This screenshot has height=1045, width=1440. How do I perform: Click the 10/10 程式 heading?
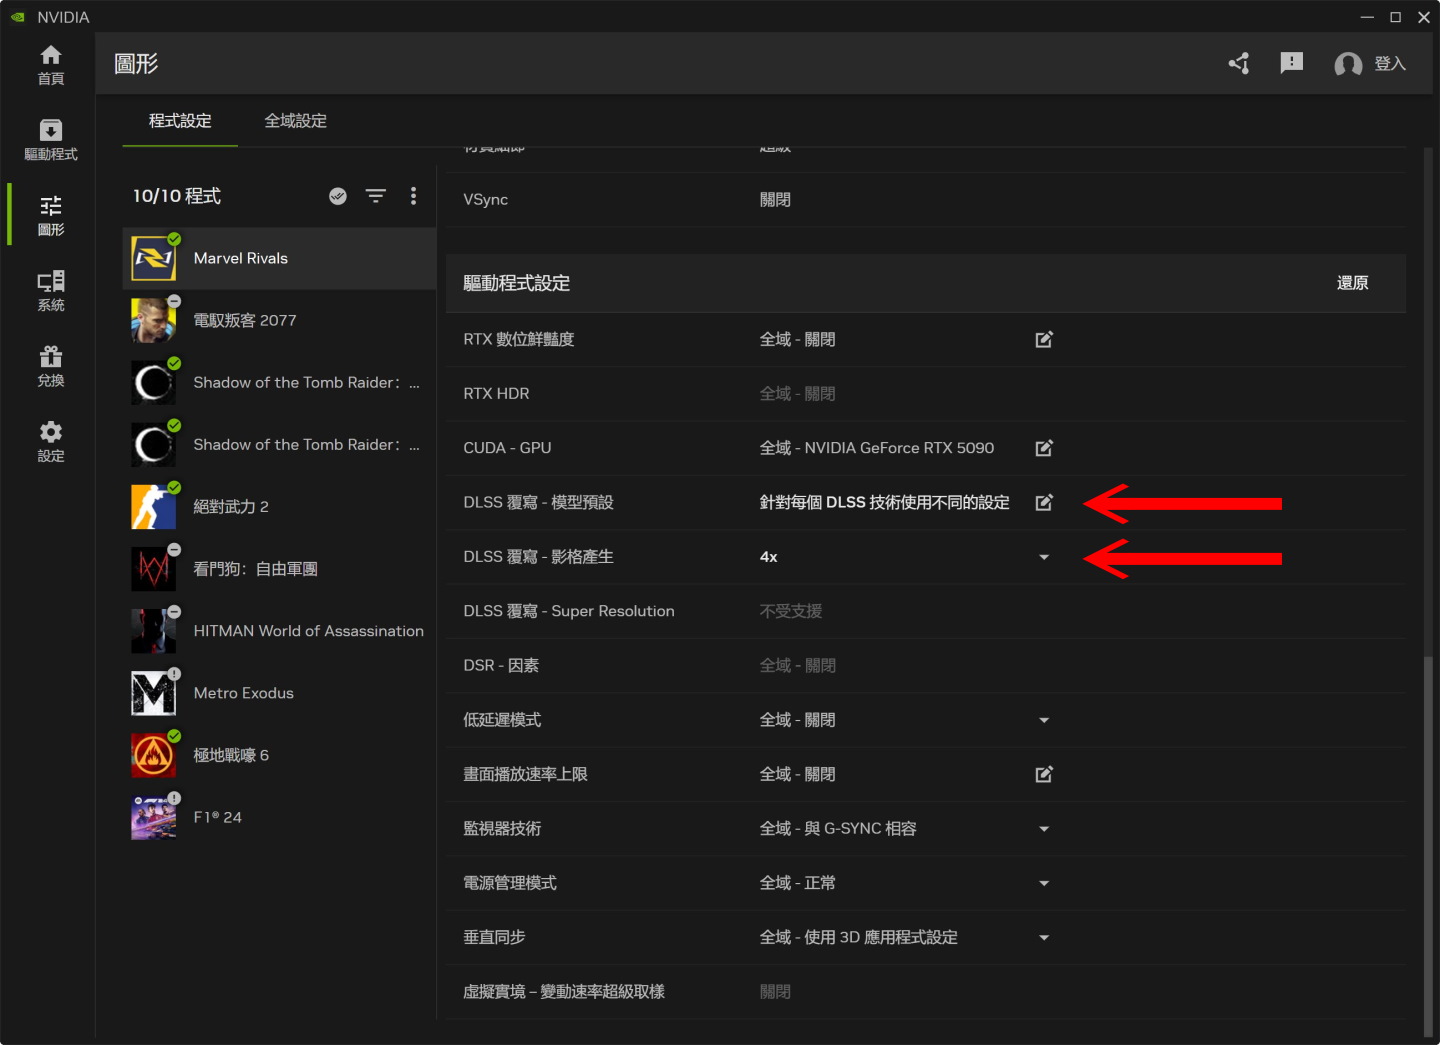tap(177, 196)
